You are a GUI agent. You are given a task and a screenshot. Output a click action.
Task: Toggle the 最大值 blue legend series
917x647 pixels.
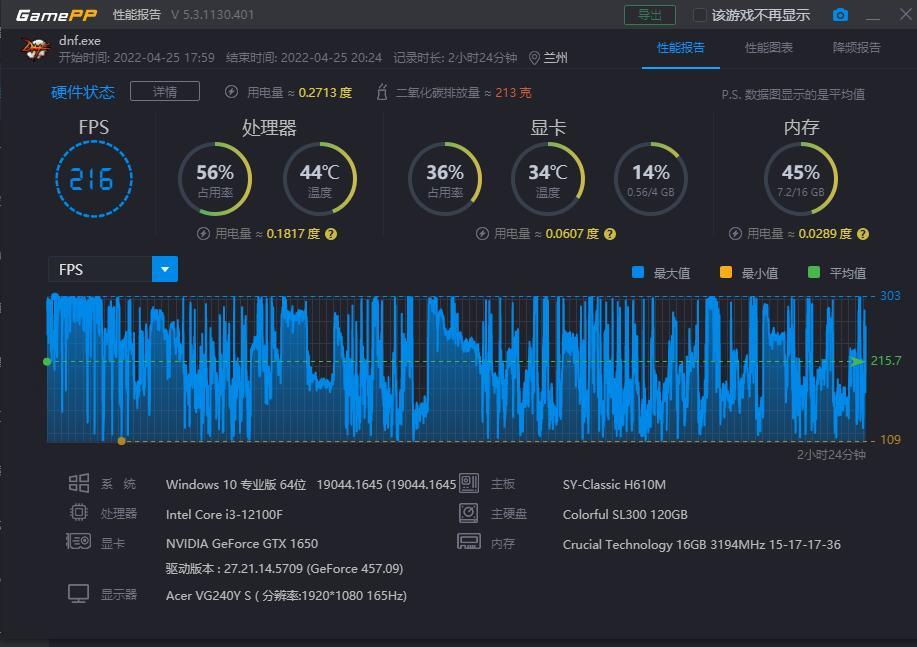[x=638, y=273]
